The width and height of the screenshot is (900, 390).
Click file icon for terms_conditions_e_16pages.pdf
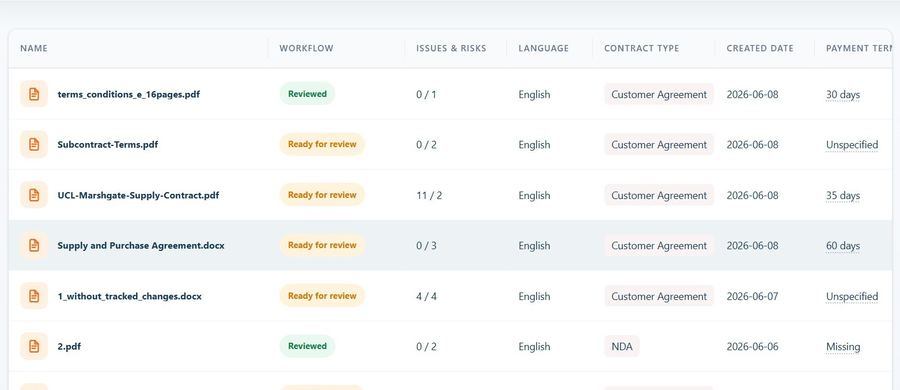click(x=34, y=94)
